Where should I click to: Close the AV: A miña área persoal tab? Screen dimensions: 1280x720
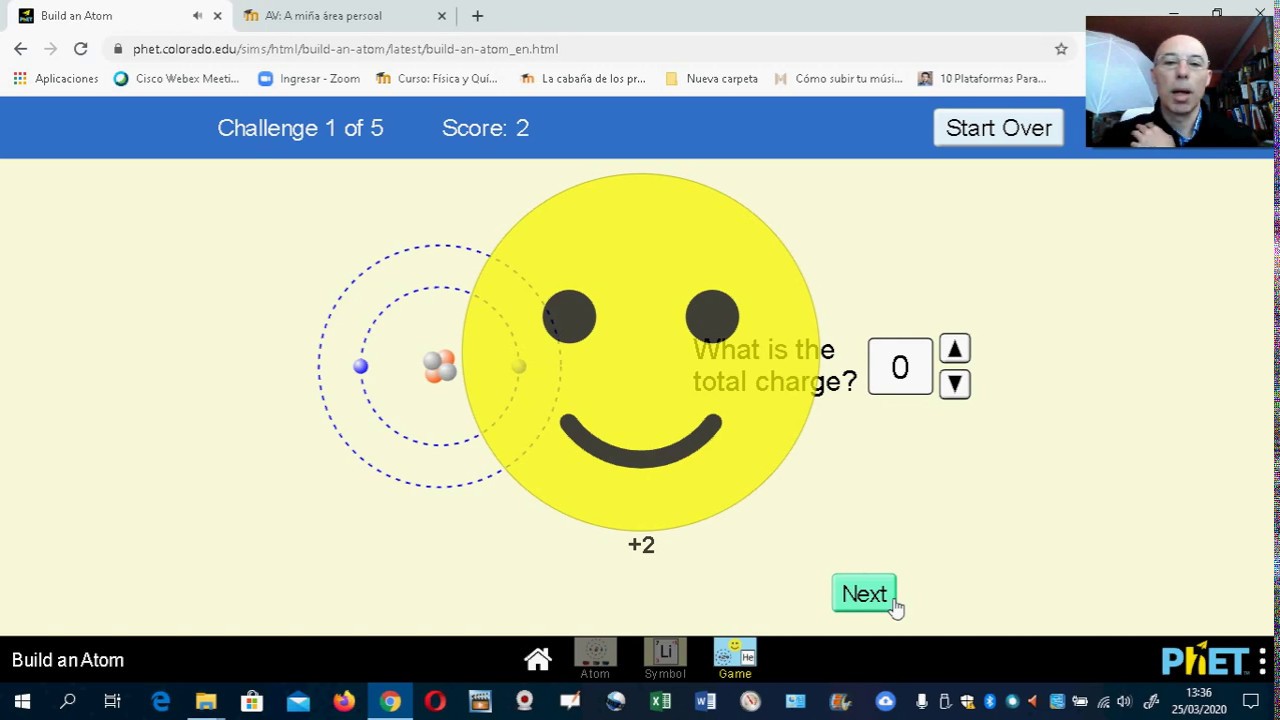pyautogui.click(x=441, y=16)
